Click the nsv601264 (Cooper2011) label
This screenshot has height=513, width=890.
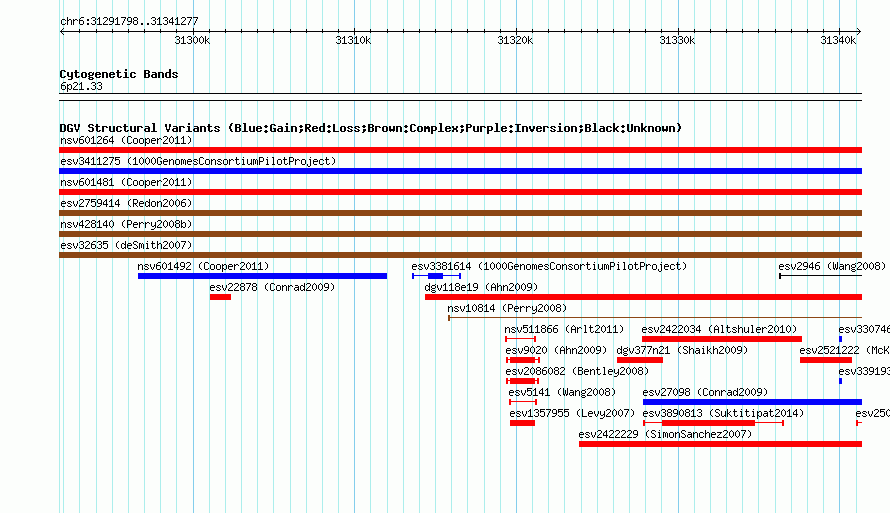click(126, 140)
